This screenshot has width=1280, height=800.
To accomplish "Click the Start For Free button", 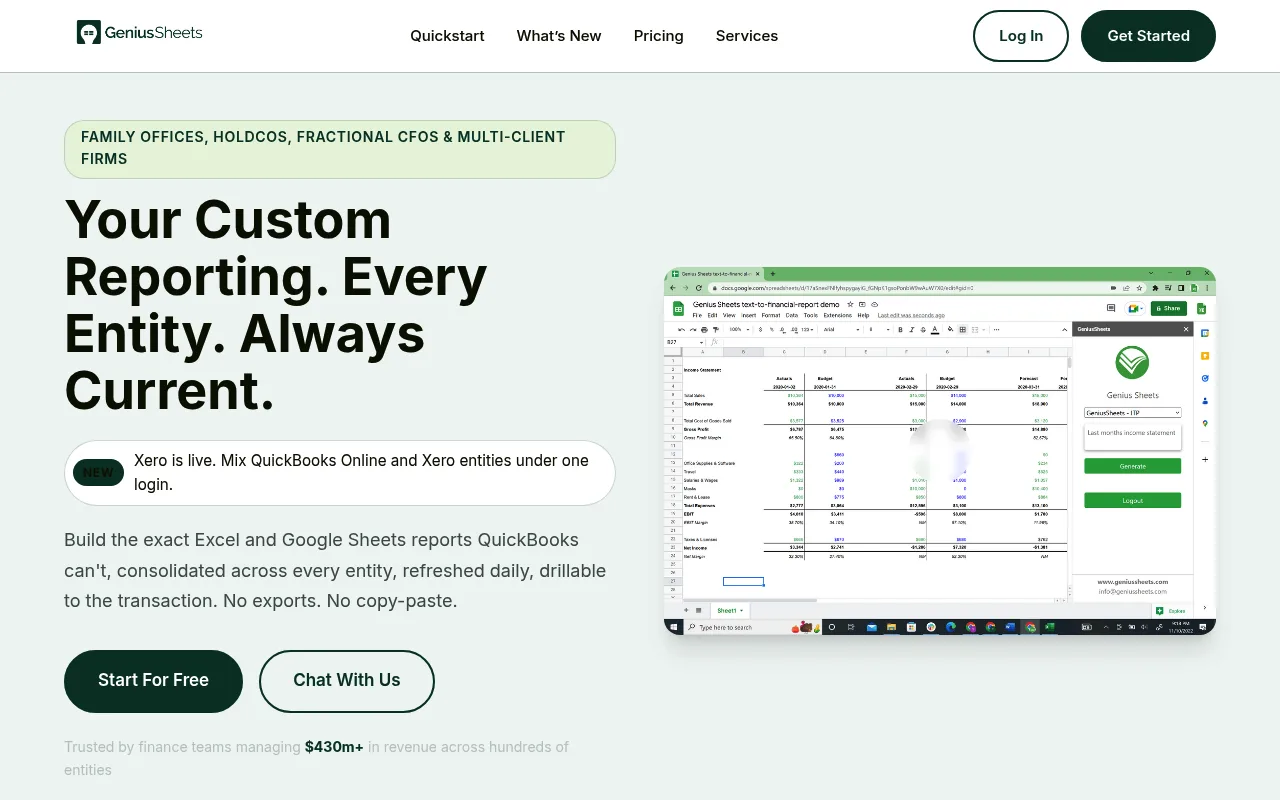I will pyautogui.click(x=153, y=681).
